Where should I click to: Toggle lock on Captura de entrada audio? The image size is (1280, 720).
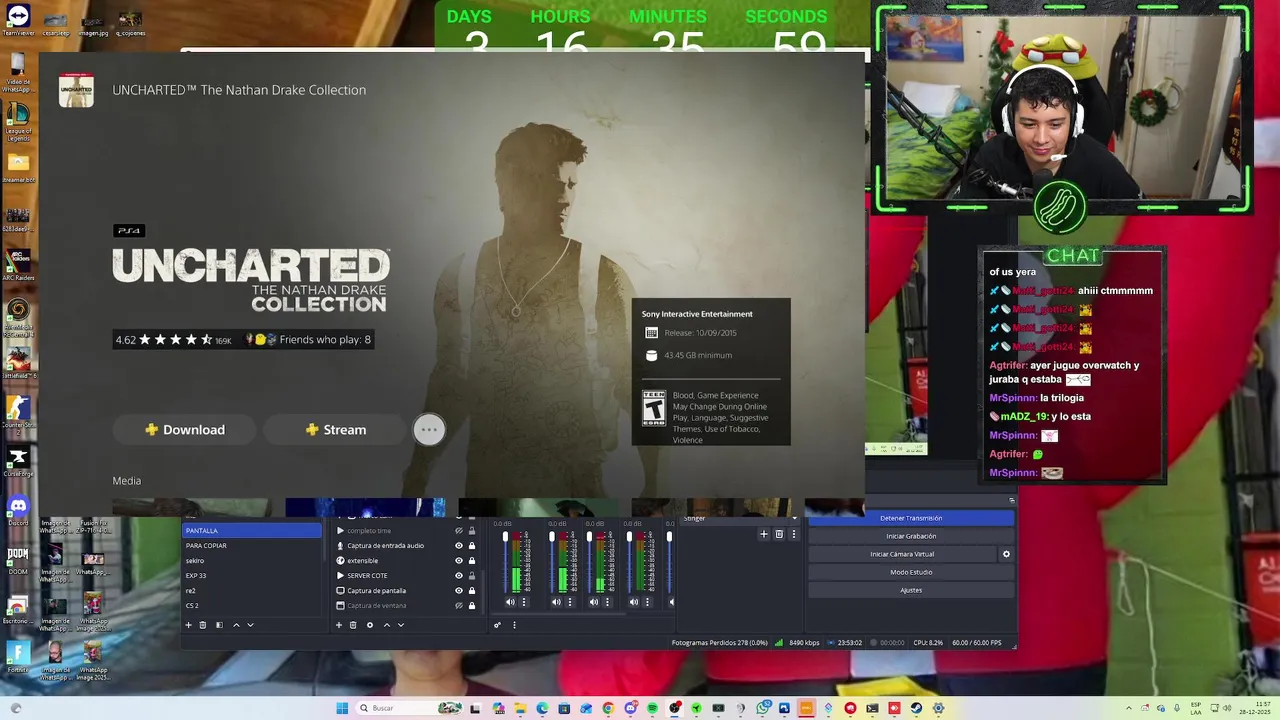point(472,546)
